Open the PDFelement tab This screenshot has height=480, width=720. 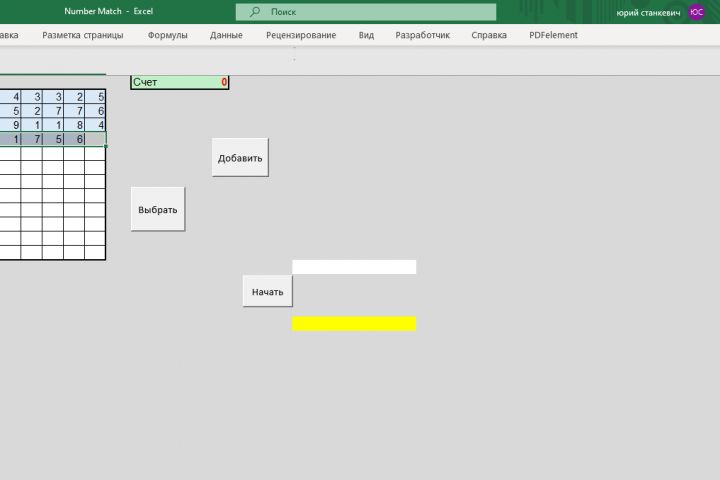[x=553, y=35]
